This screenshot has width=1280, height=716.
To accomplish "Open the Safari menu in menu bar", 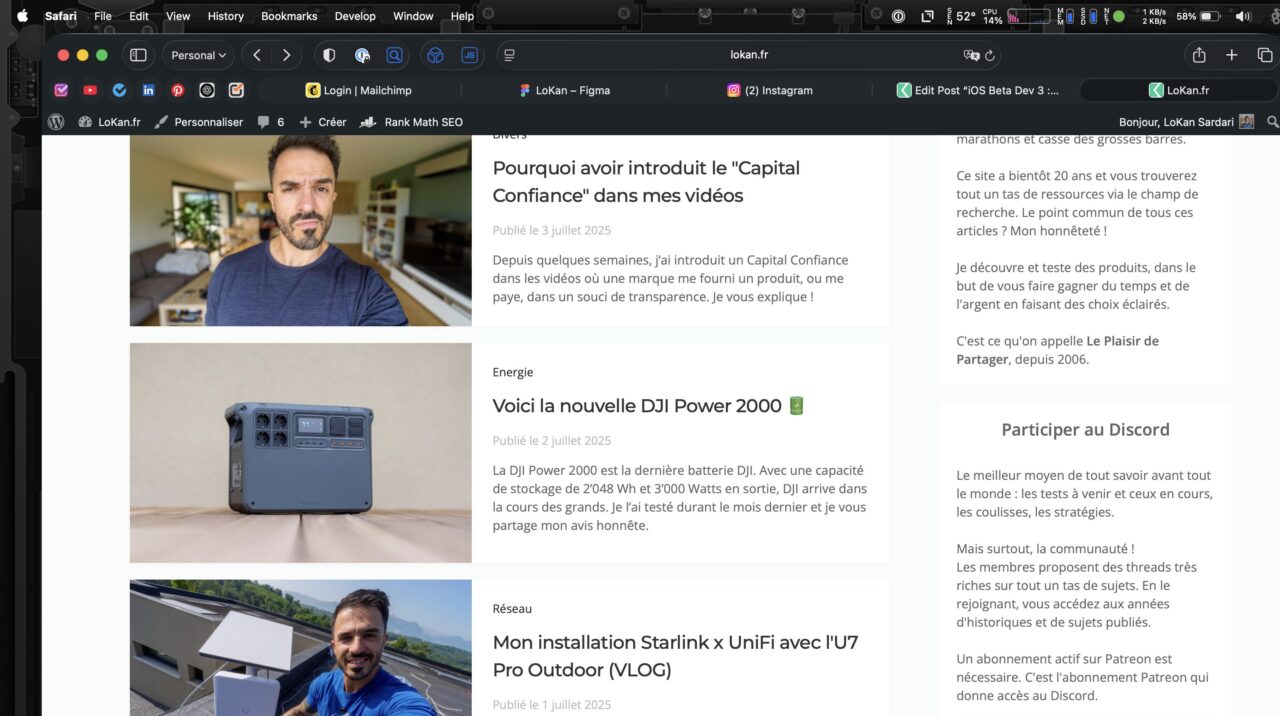I will point(61,16).
